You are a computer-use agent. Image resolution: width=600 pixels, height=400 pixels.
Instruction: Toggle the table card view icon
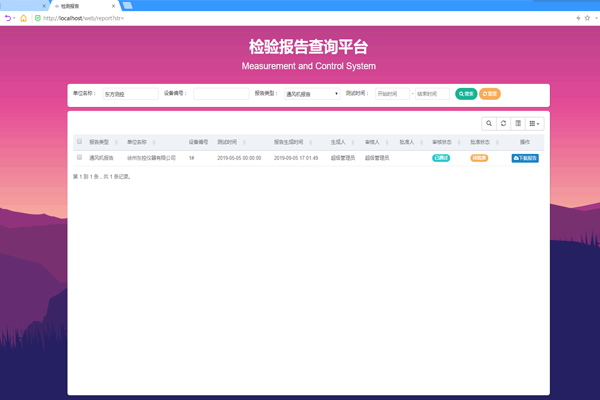(518, 124)
